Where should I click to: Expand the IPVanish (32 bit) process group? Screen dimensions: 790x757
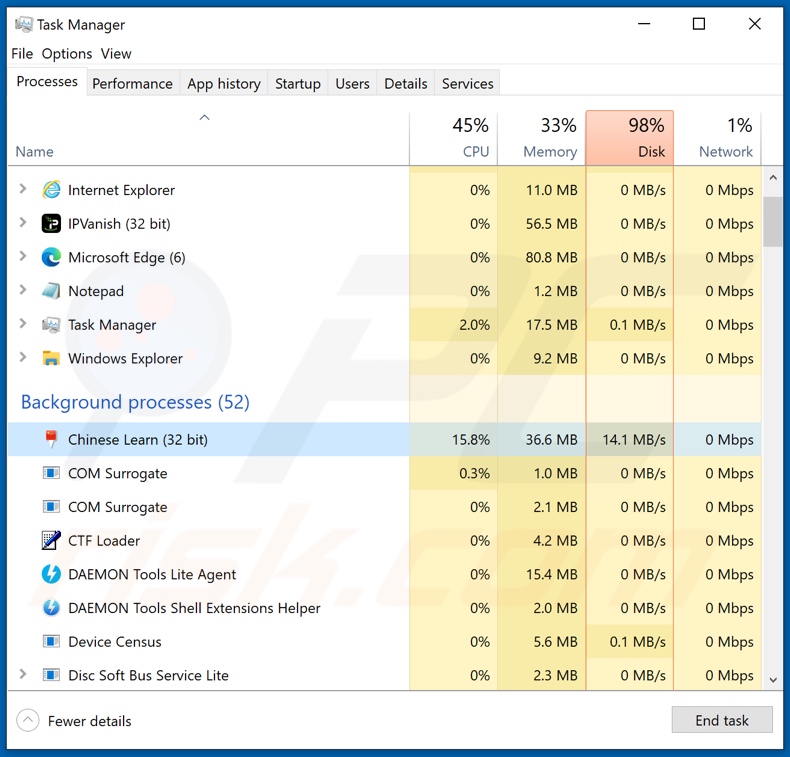click(x=23, y=222)
